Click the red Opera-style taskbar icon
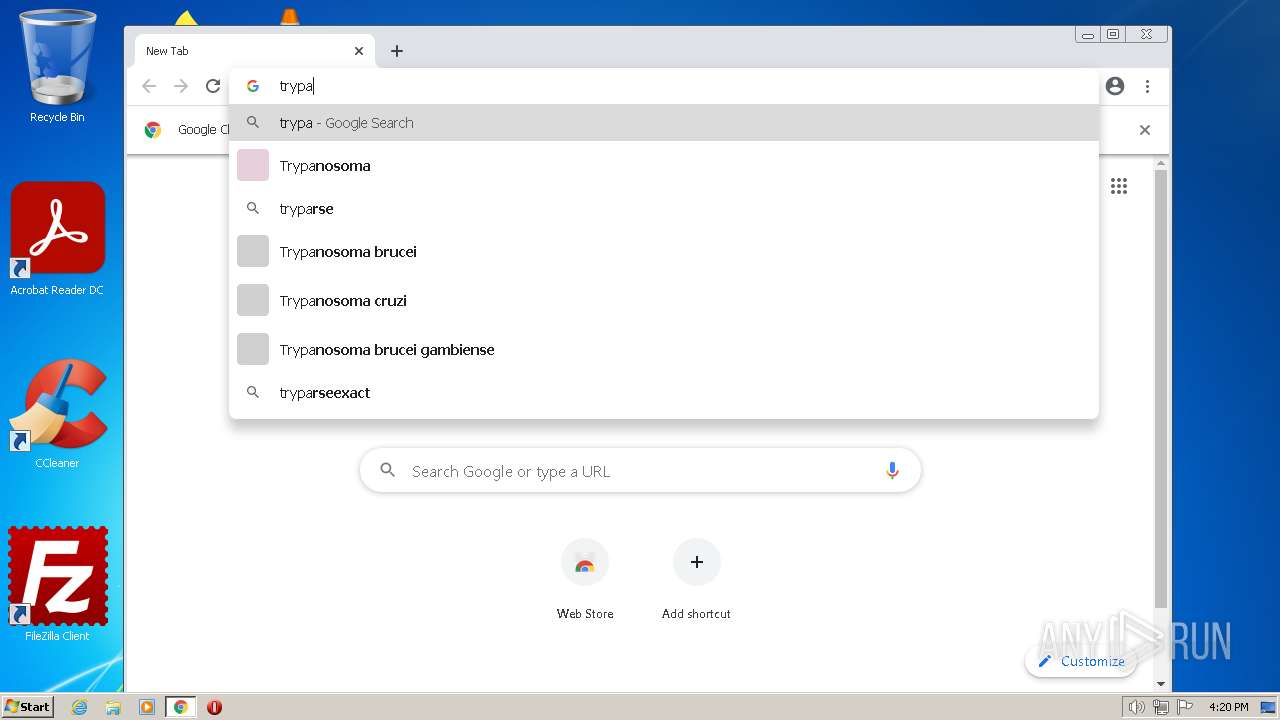Screen dimensions: 1280x720 214,707
